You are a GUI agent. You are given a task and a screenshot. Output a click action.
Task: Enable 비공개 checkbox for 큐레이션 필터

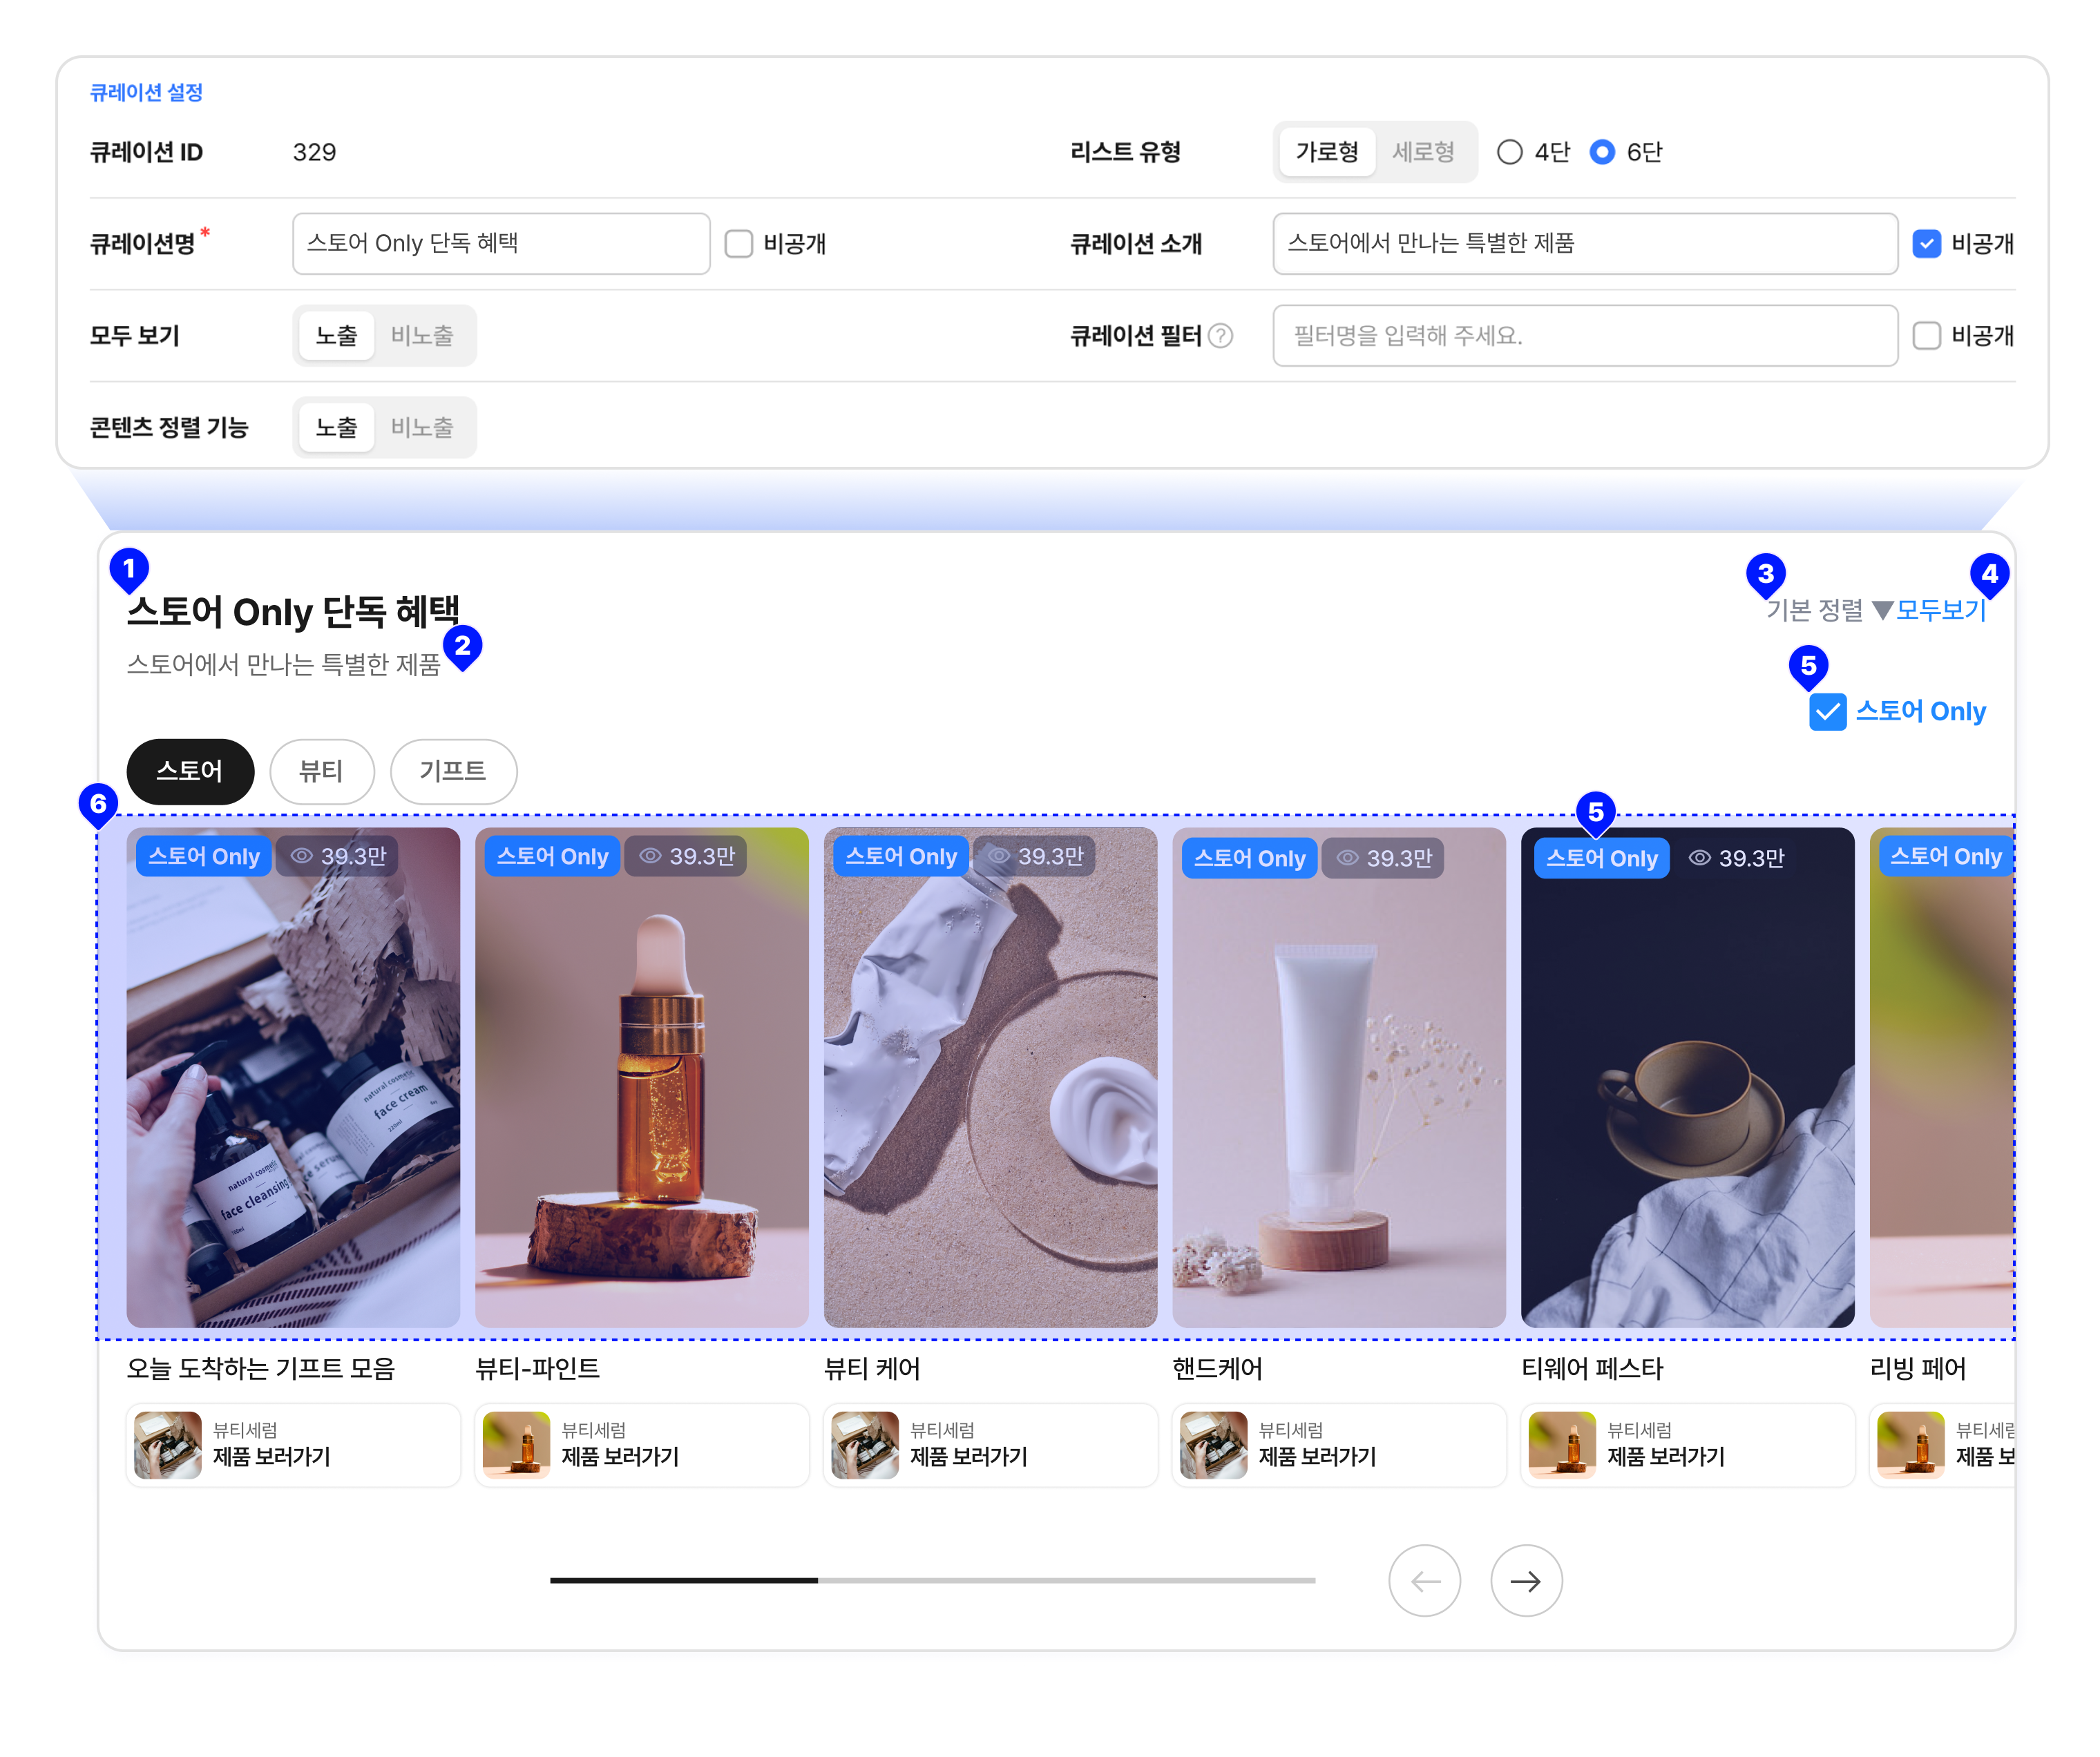(1926, 336)
